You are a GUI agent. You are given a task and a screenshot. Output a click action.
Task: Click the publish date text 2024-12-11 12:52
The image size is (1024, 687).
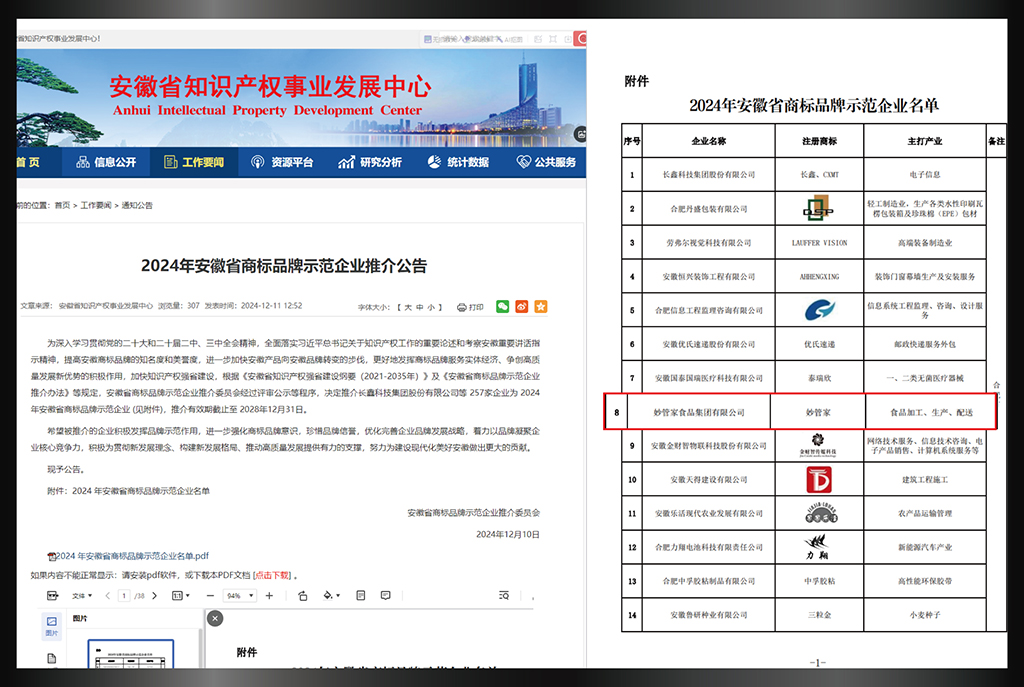[272, 306]
